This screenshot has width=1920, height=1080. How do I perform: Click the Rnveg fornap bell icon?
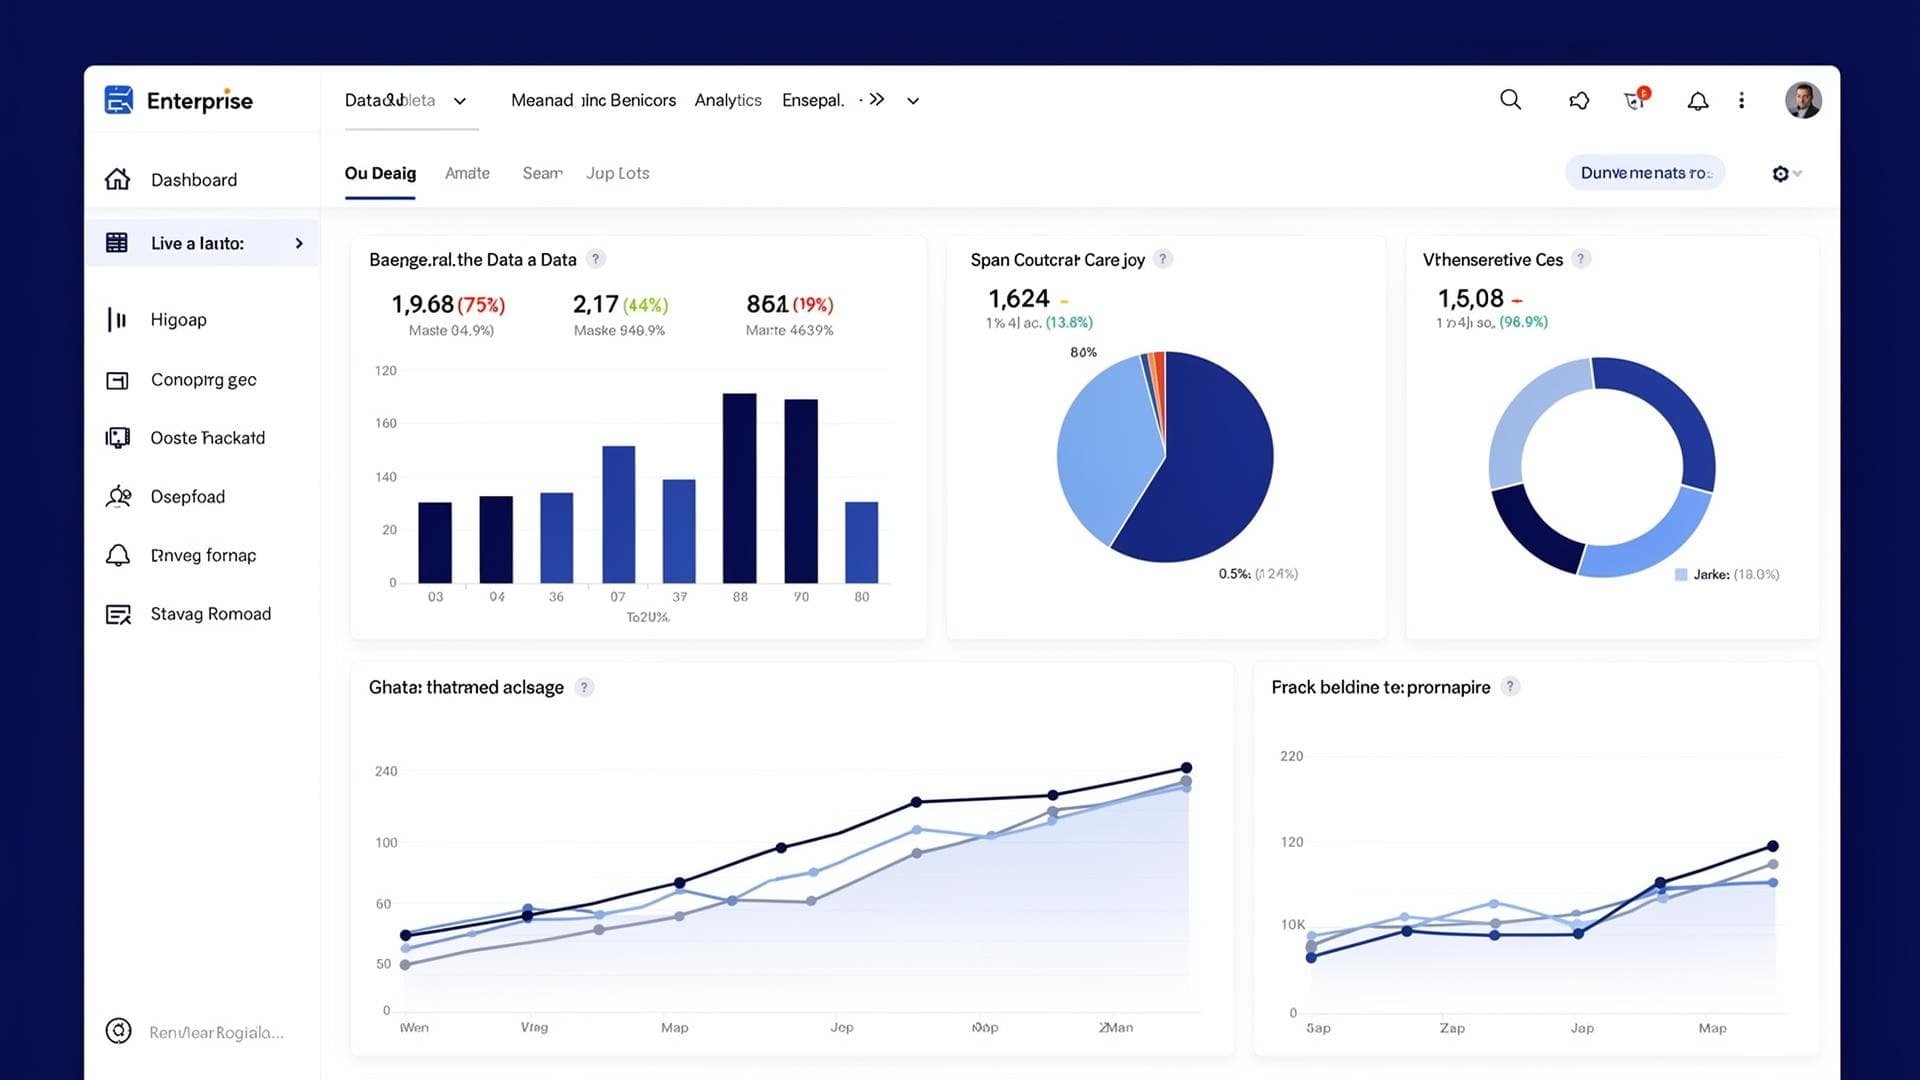118,555
